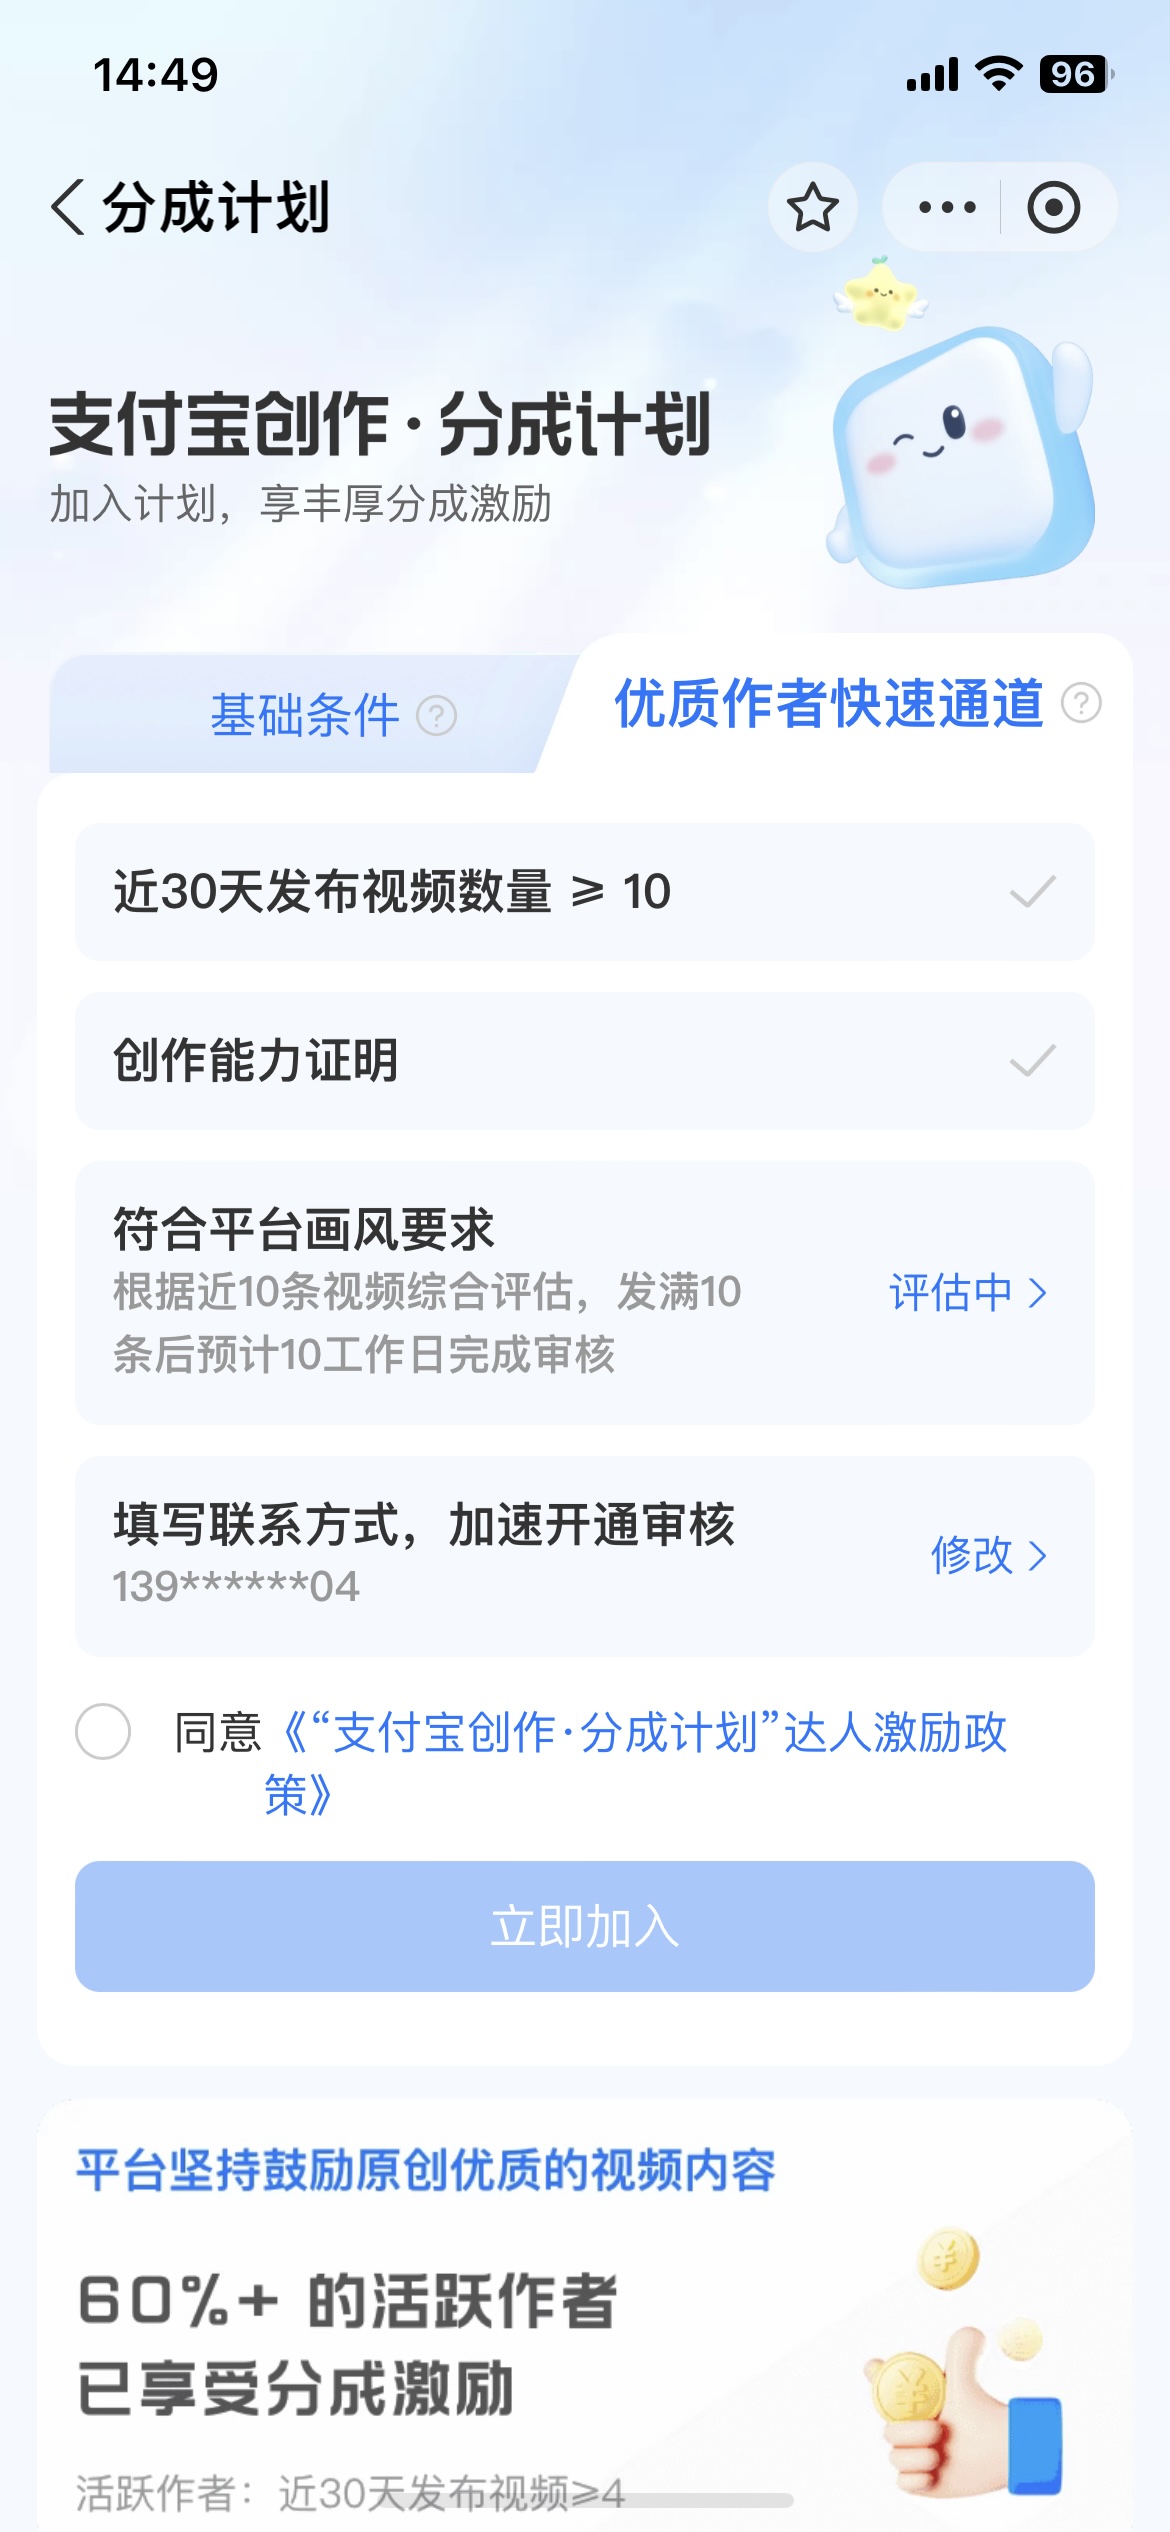Tap the back arrow icon
The height and width of the screenshot is (2532, 1170).
(x=68, y=208)
